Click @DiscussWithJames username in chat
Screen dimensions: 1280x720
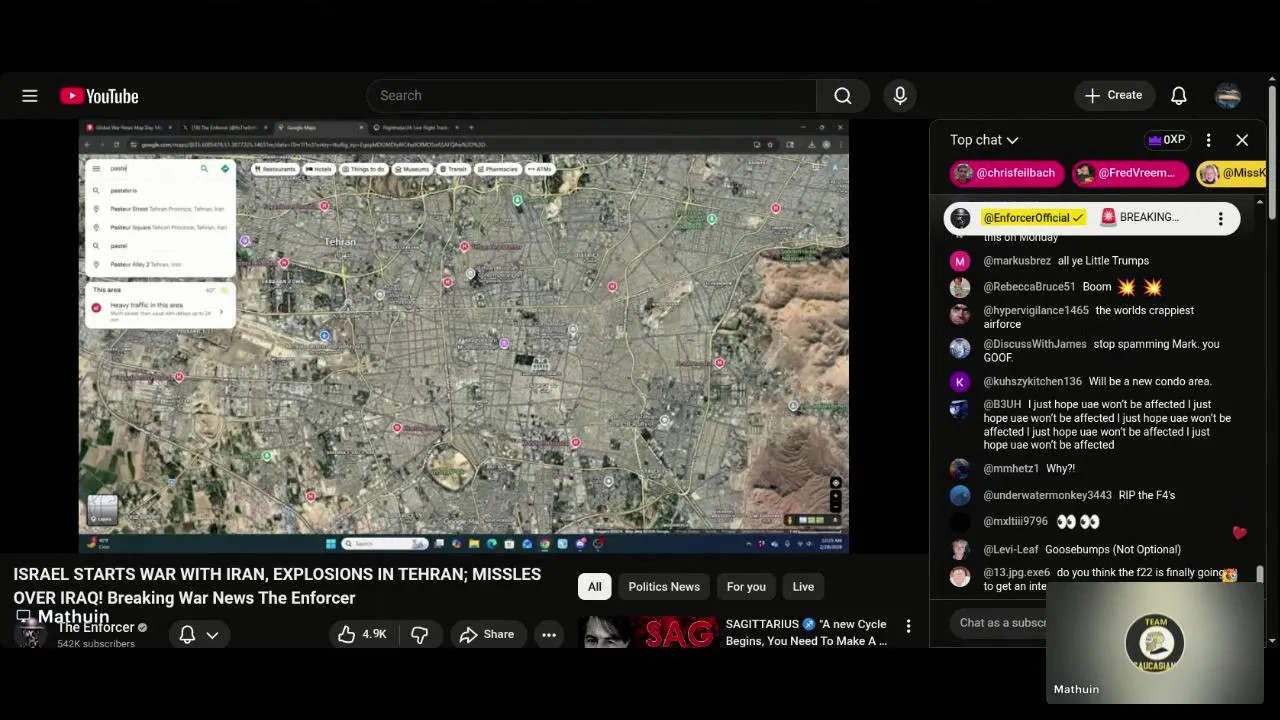click(x=1035, y=344)
